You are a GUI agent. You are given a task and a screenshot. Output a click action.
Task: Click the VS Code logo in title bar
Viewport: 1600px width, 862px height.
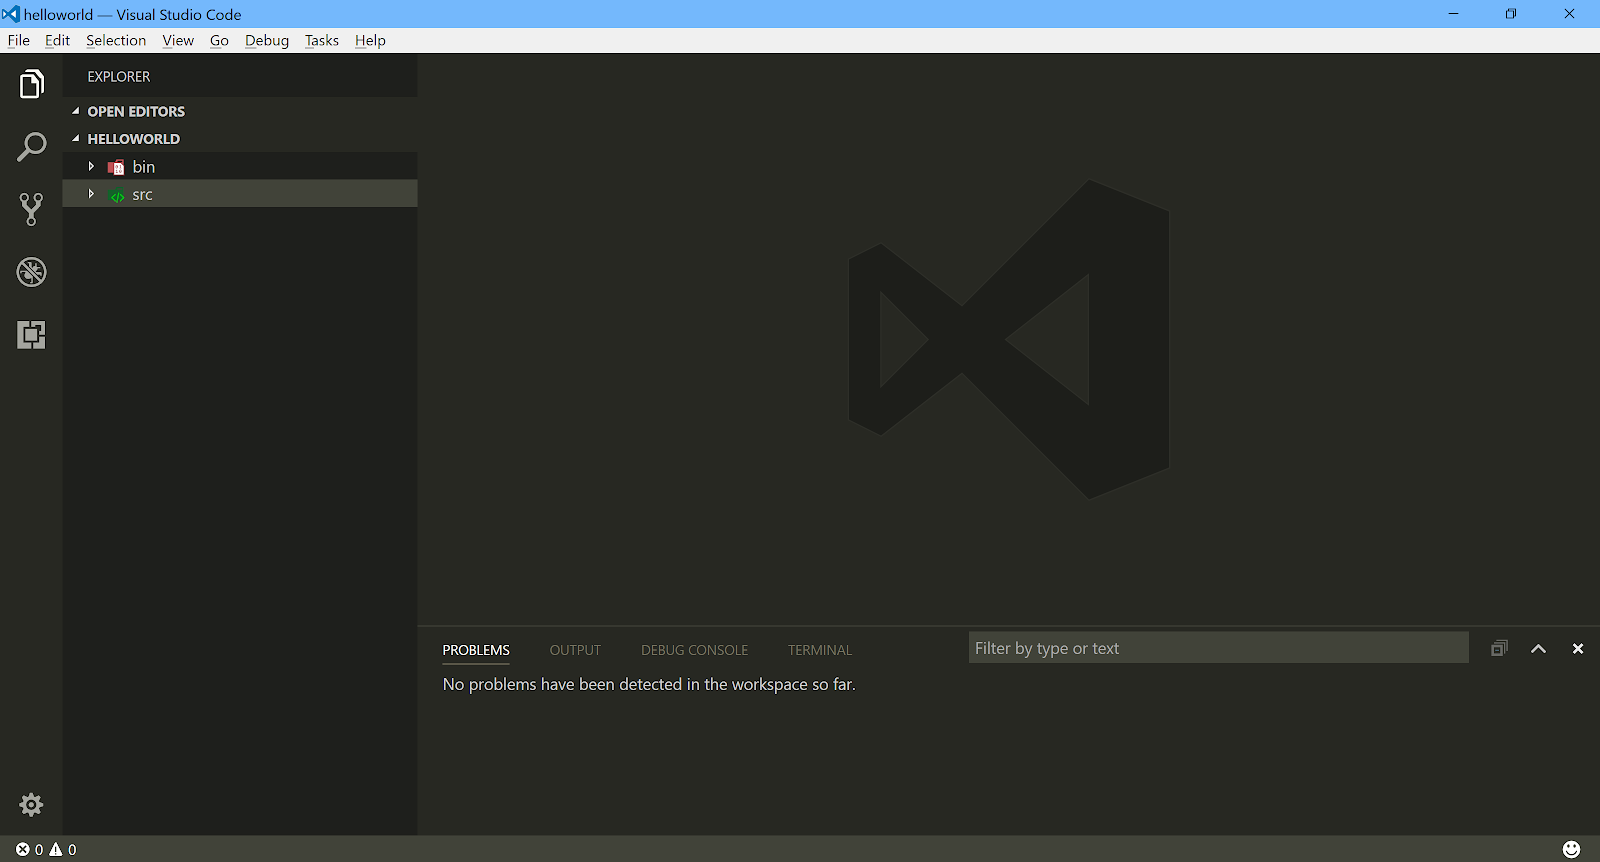point(11,14)
